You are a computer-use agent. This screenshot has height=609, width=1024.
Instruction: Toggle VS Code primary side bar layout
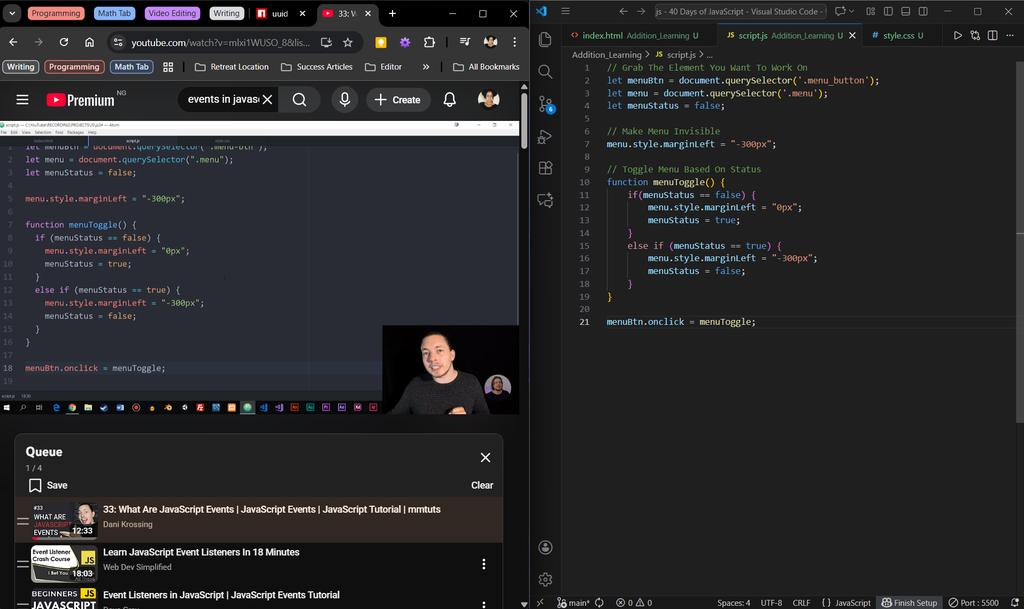888,12
